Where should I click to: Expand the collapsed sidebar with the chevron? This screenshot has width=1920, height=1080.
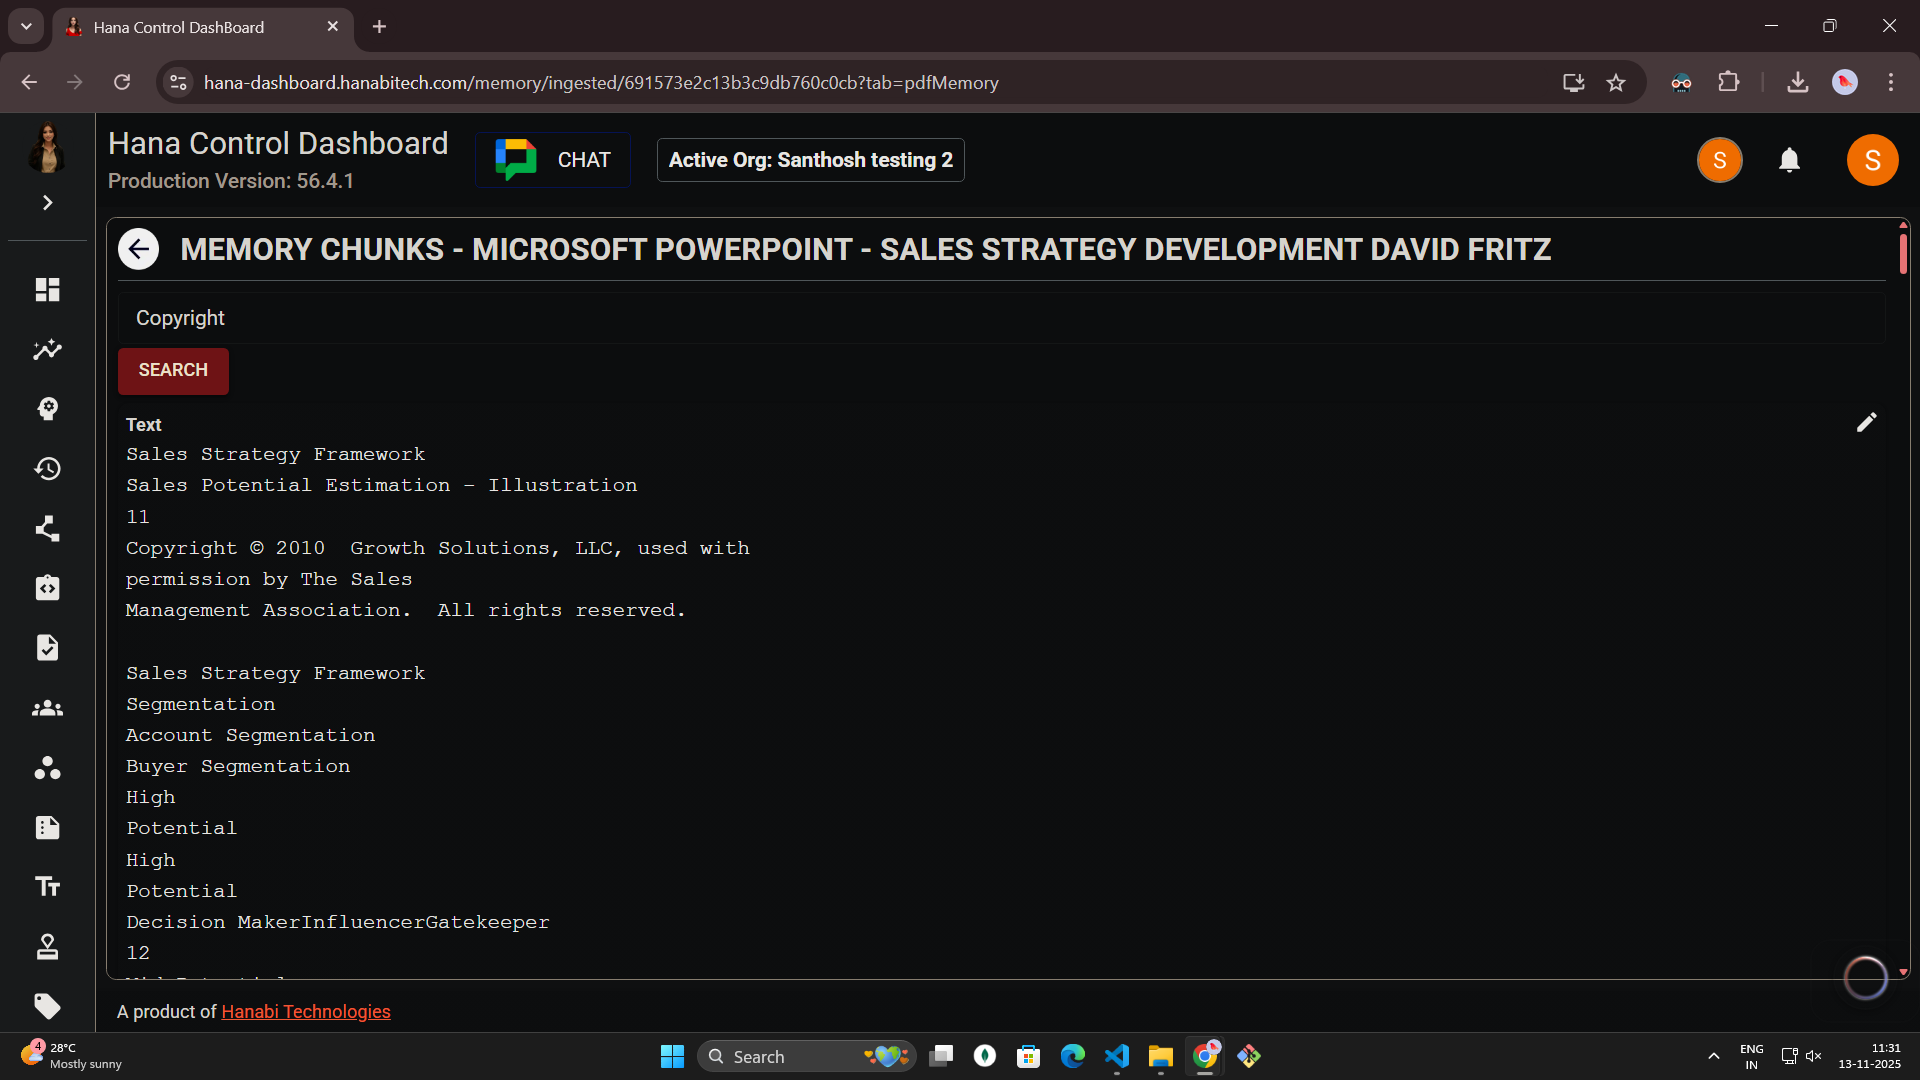pyautogui.click(x=47, y=203)
